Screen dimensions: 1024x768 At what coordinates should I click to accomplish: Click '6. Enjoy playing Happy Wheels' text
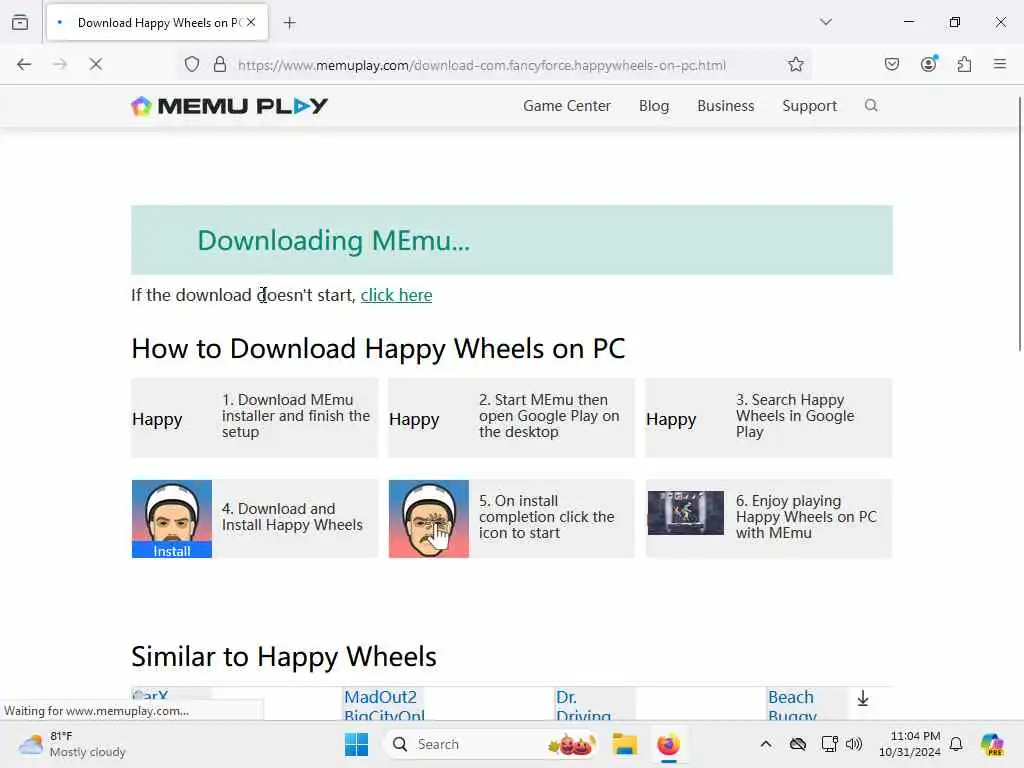pyautogui.click(x=806, y=517)
